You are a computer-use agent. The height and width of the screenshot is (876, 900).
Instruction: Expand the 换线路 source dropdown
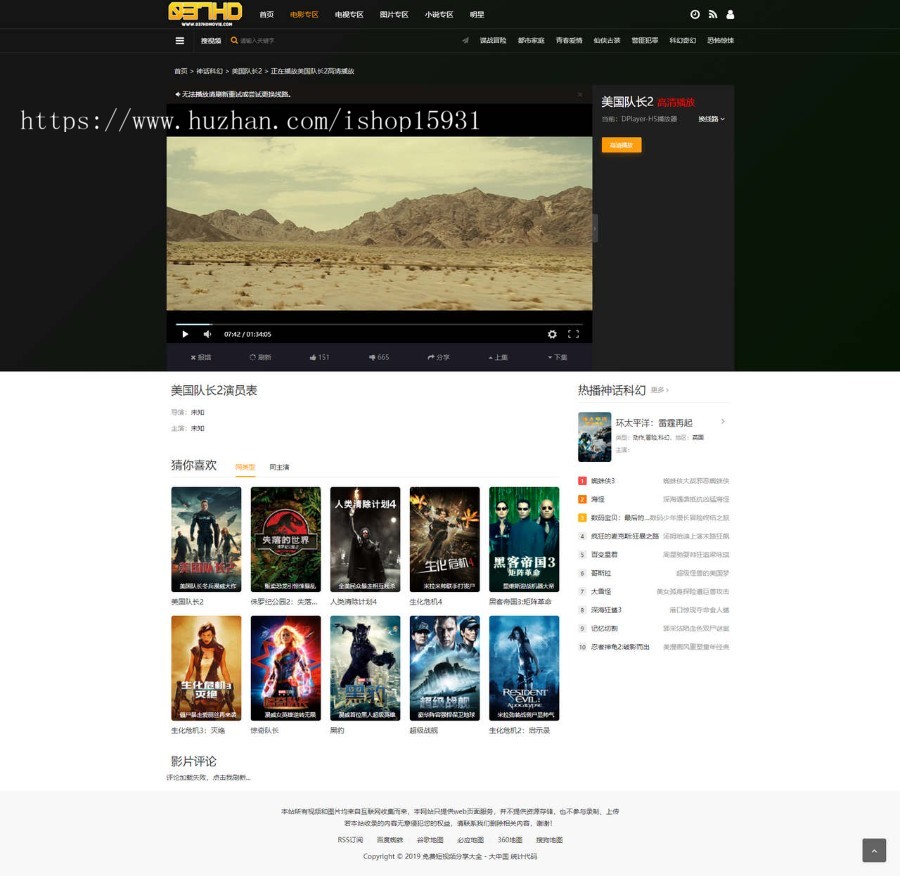click(711, 119)
